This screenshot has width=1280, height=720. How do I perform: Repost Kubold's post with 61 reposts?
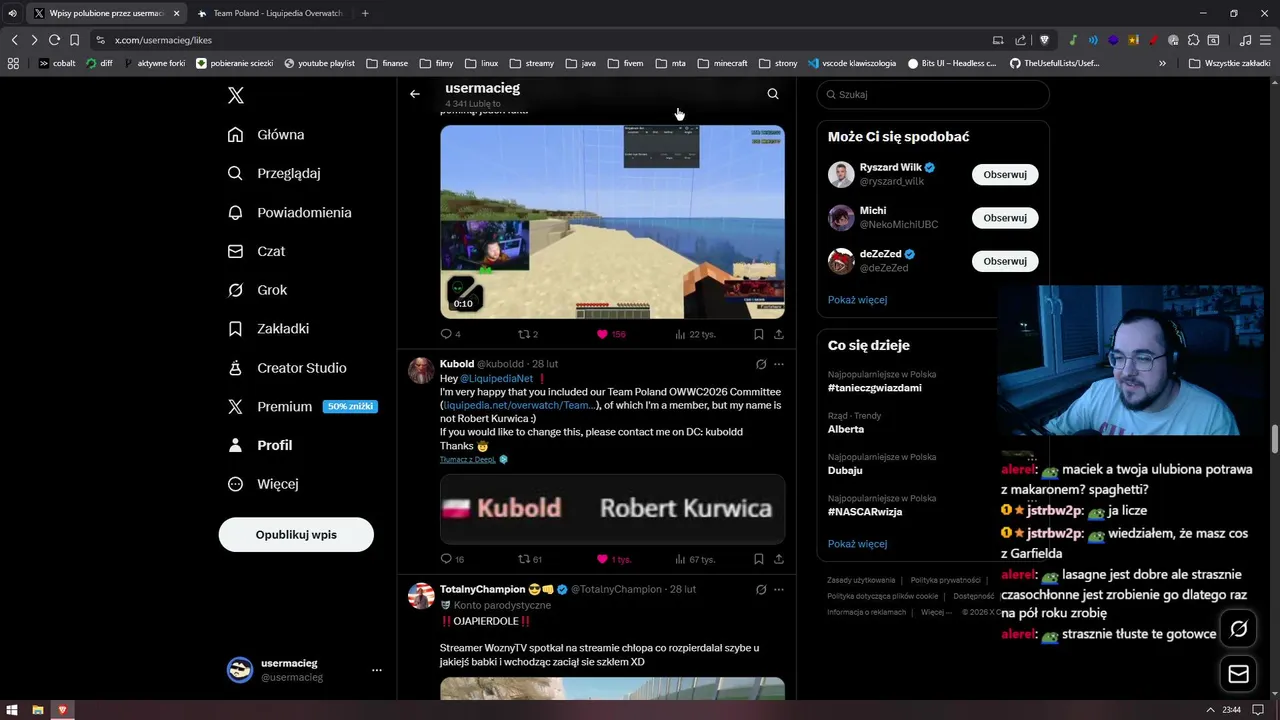tap(529, 559)
